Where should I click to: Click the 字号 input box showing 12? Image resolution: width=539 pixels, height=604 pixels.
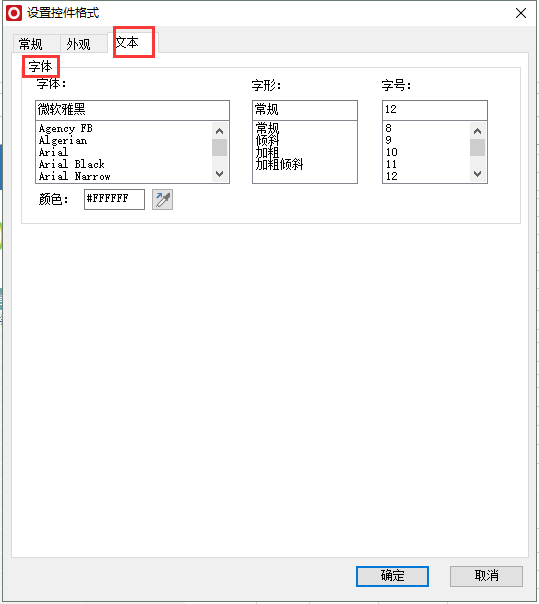435,110
